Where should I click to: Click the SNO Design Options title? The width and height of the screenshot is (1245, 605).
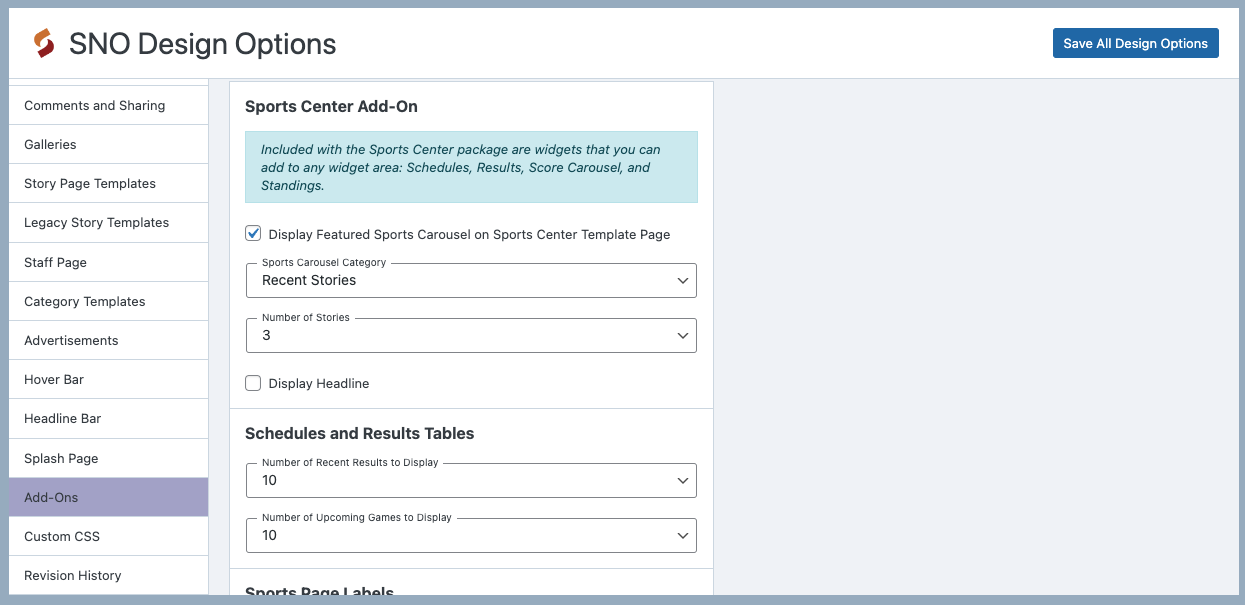point(202,44)
